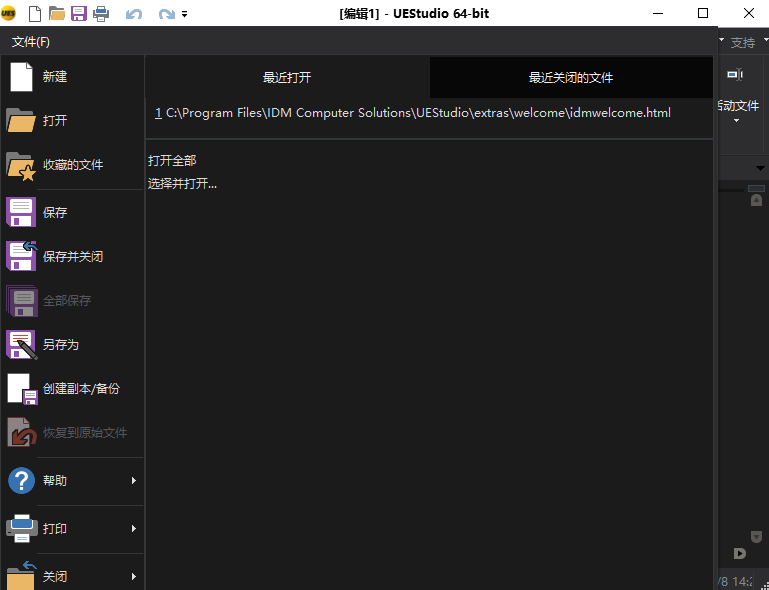Save using the title bar floppy icon
This screenshot has width=769, height=590.
79,14
